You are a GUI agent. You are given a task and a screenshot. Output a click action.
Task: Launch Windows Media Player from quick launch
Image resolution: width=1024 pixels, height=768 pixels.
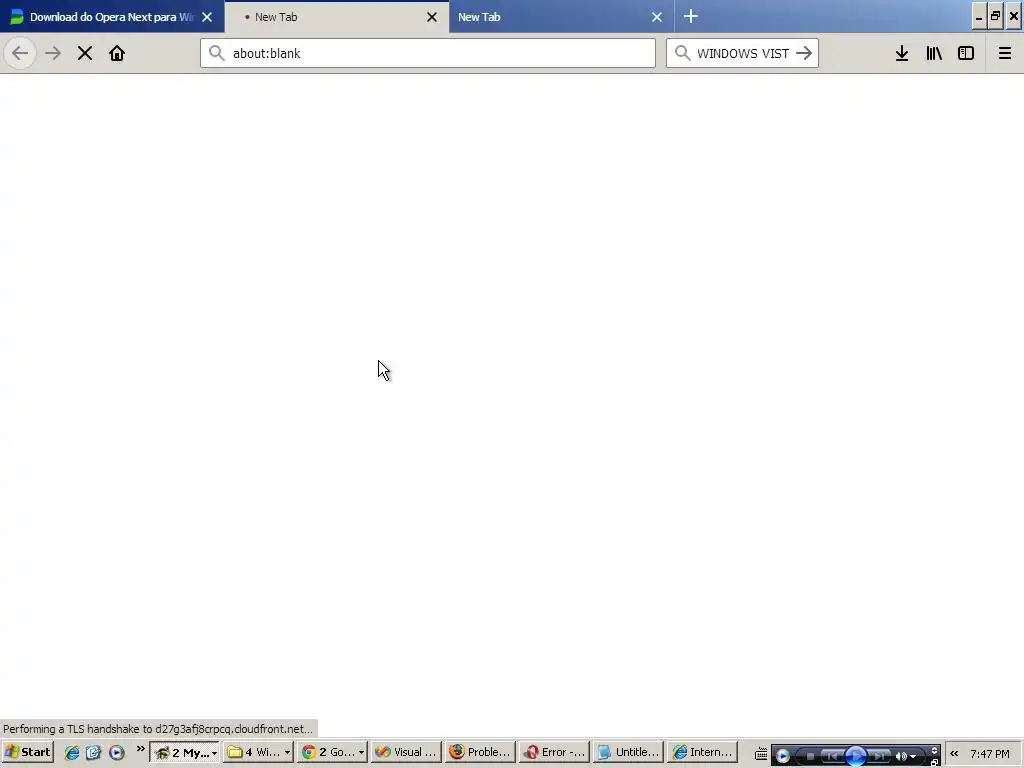click(x=116, y=752)
